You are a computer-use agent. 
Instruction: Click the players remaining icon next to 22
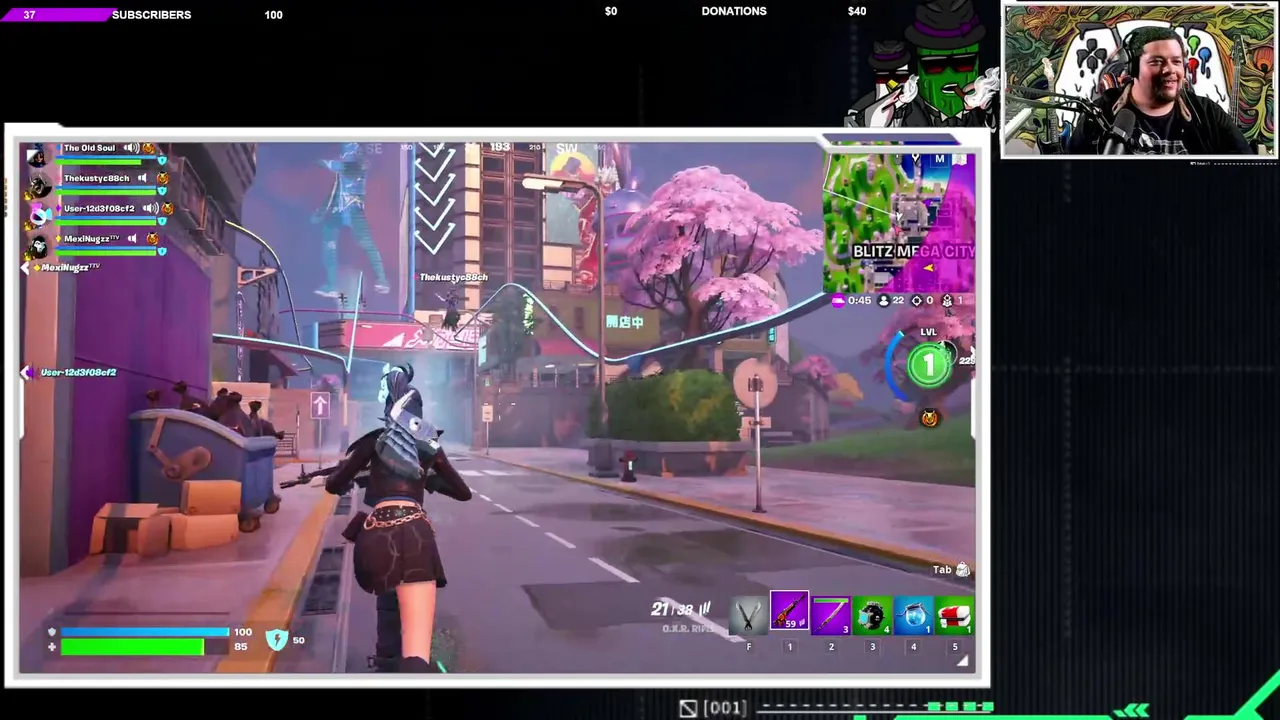884,300
